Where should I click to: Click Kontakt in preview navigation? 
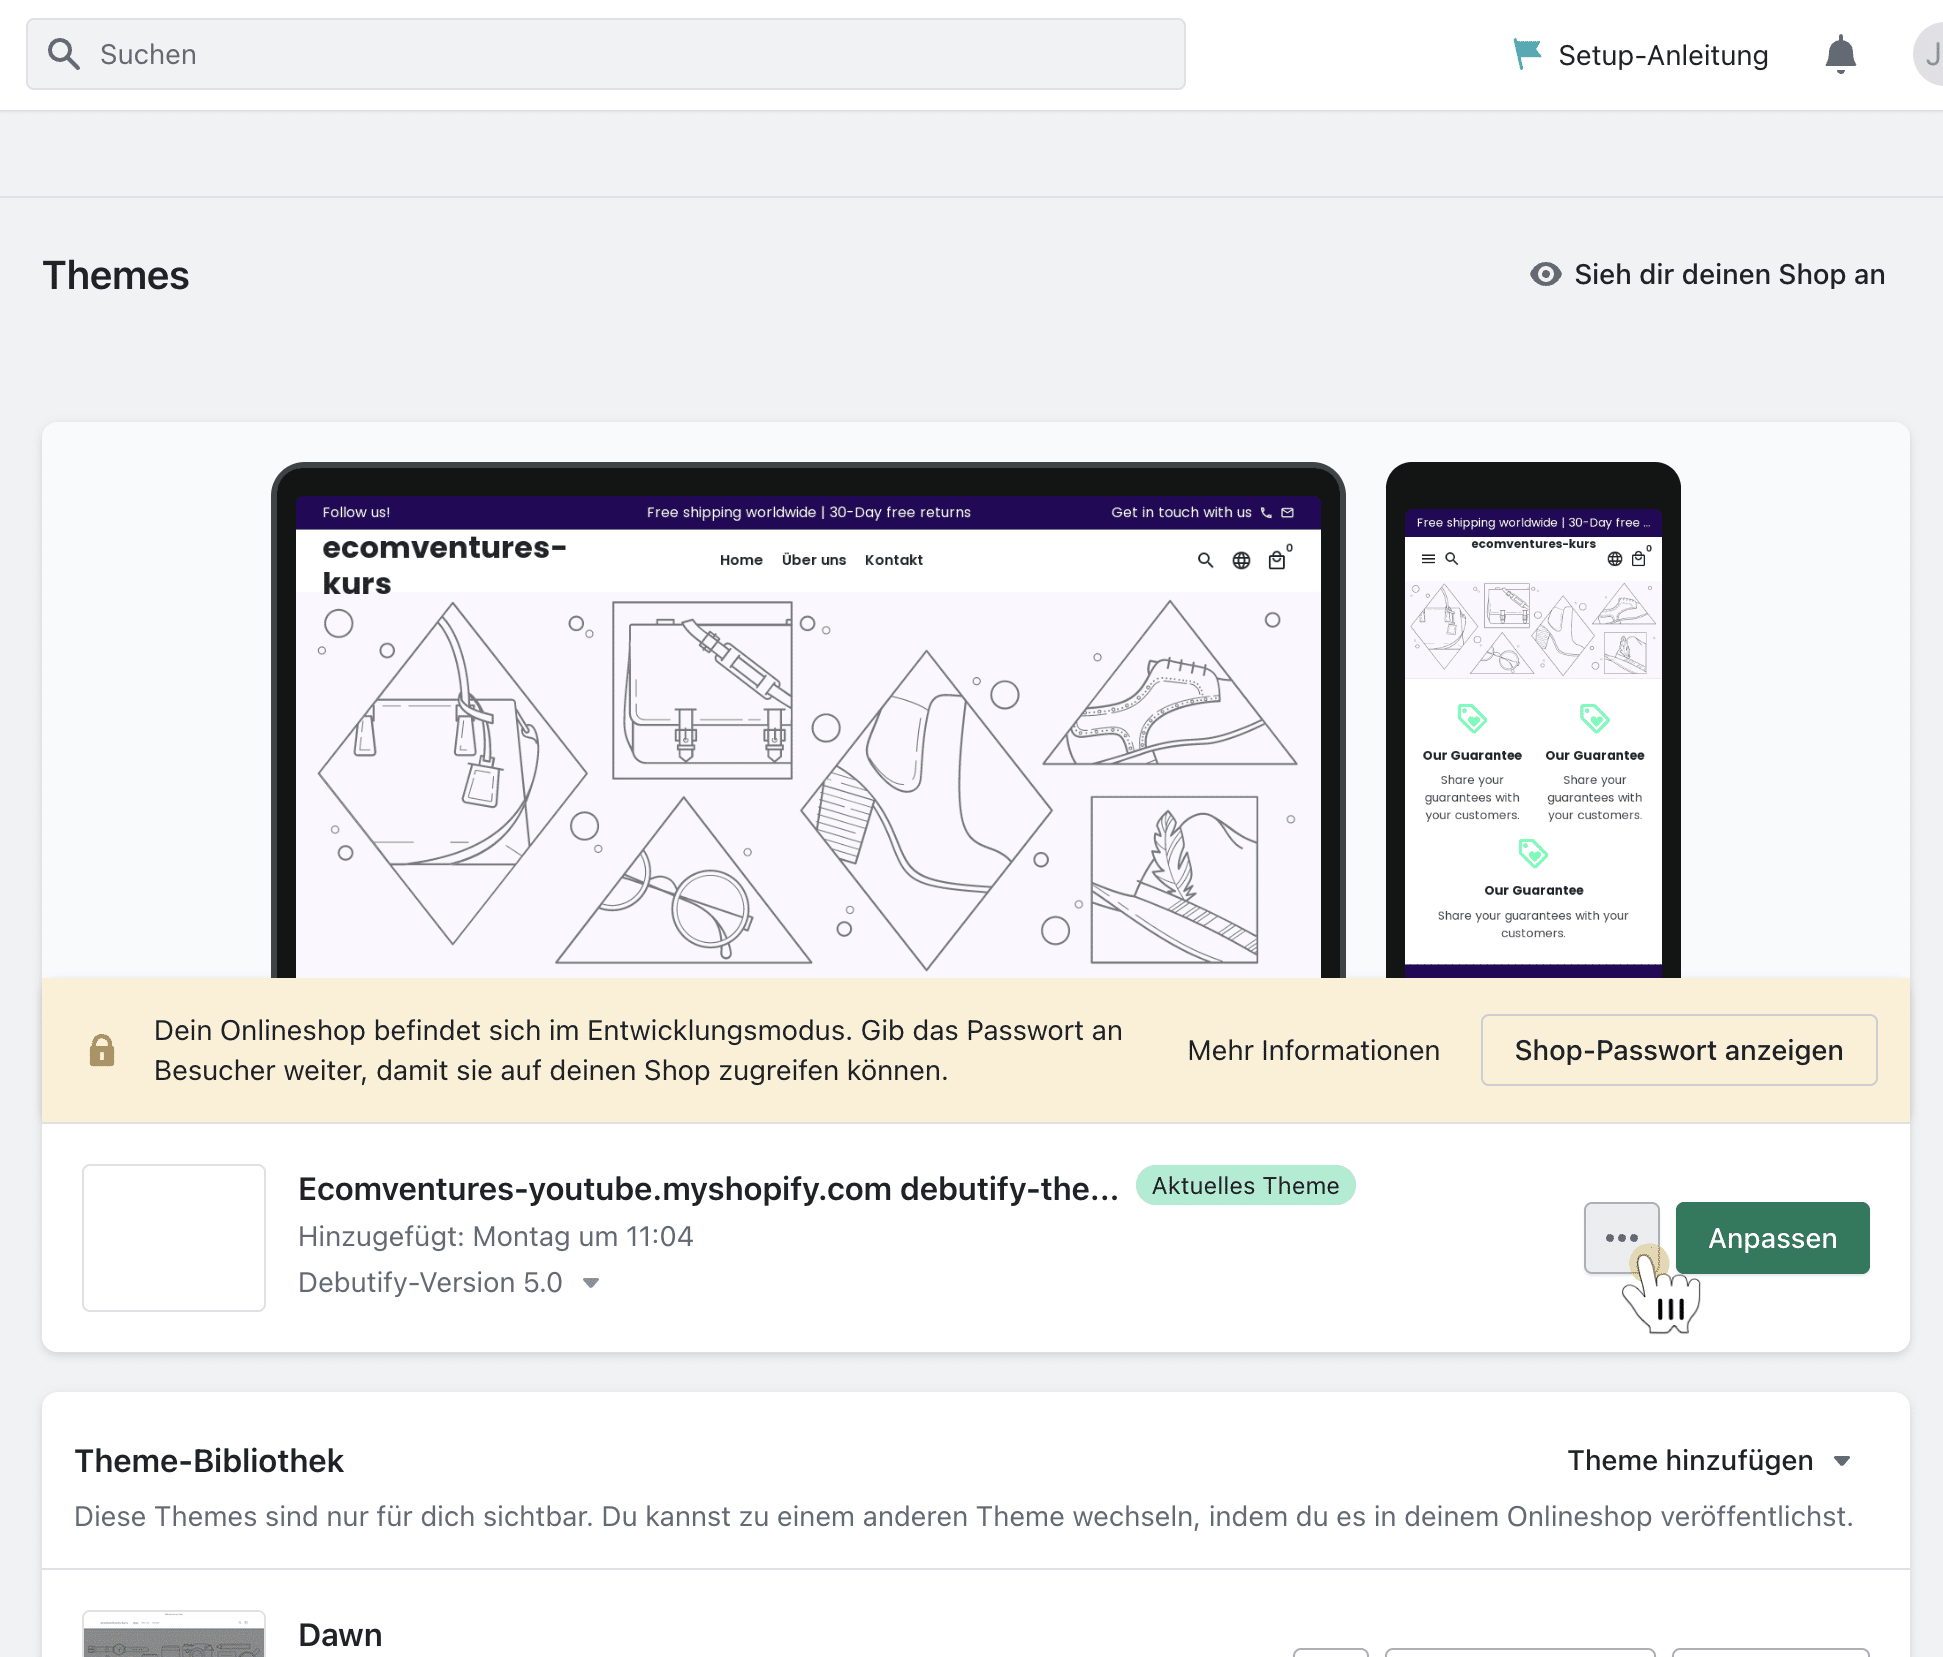pyautogui.click(x=893, y=560)
